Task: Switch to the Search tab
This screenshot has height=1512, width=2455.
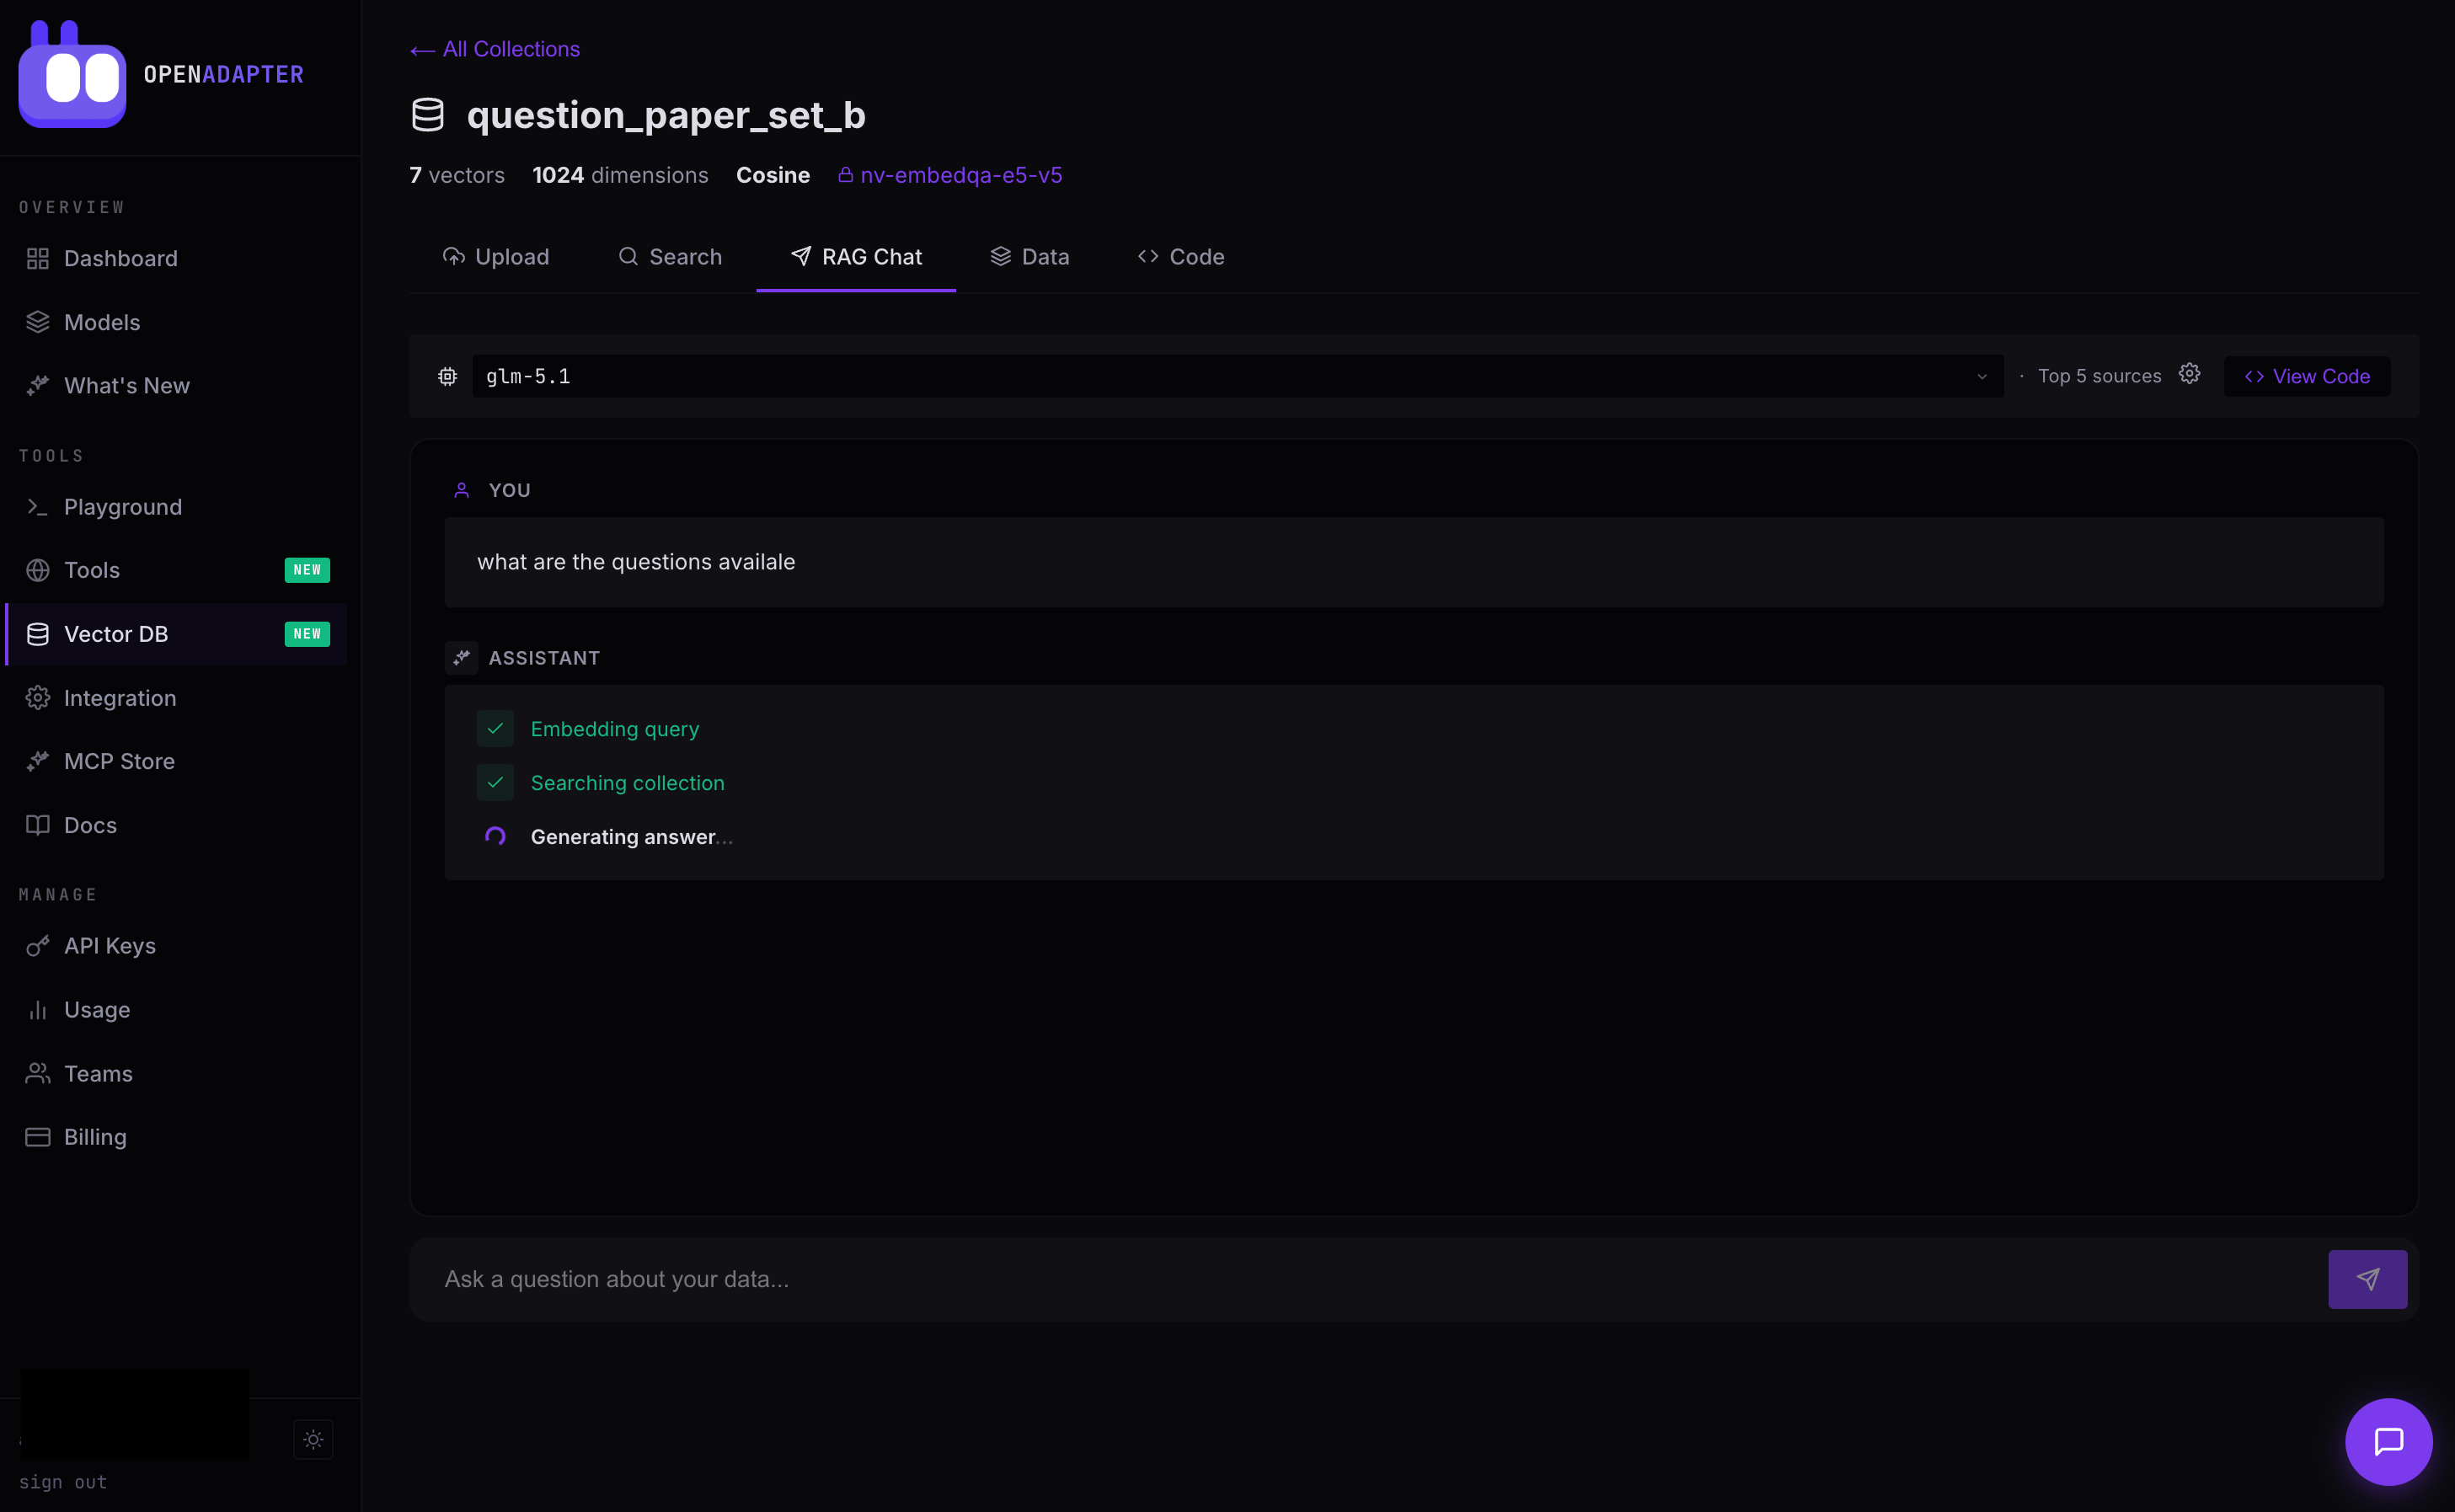Action: (x=669, y=257)
